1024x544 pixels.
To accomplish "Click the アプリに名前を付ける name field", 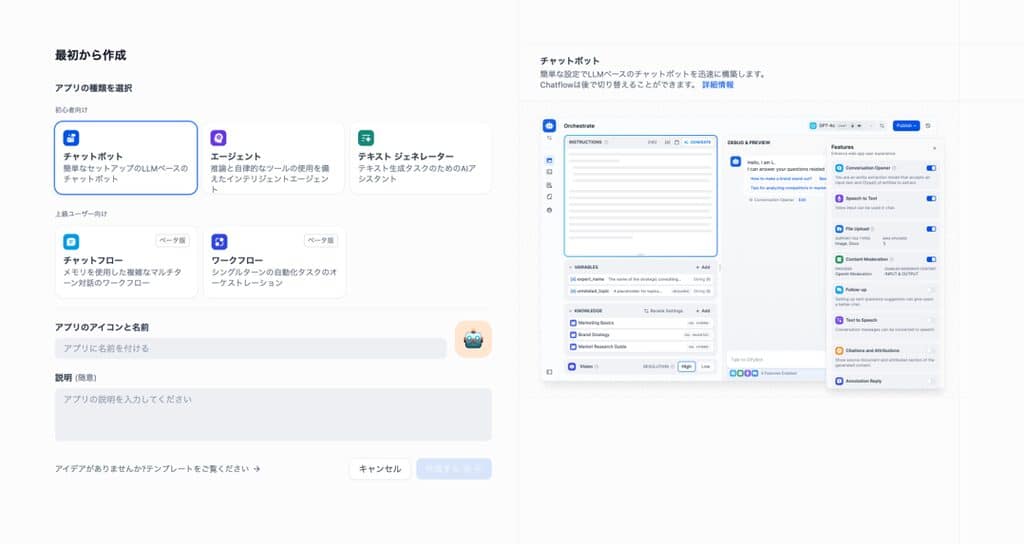I will (251, 348).
